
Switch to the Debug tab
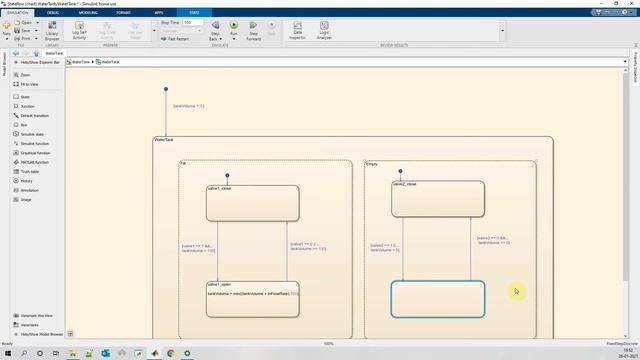pyautogui.click(x=53, y=13)
